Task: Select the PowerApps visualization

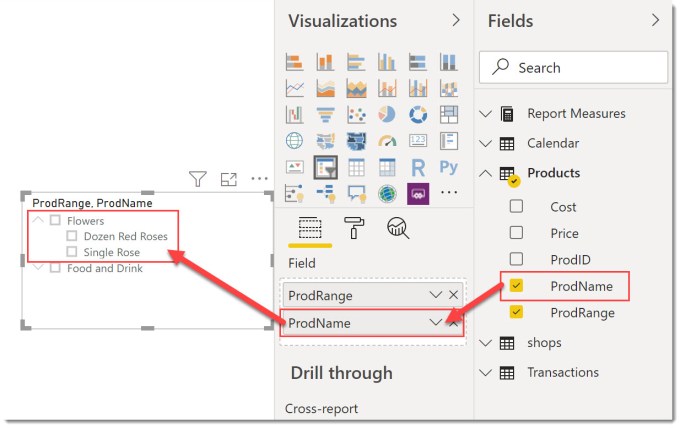Action: pos(418,193)
